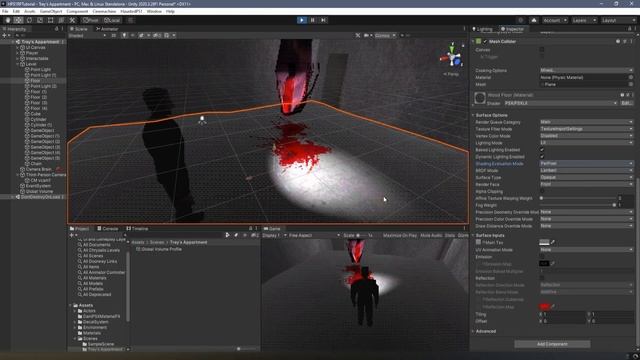This screenshot has width=640, height=360.
Task: Open Lighting Mode dropdown
Action: click(x=586, y=143)
